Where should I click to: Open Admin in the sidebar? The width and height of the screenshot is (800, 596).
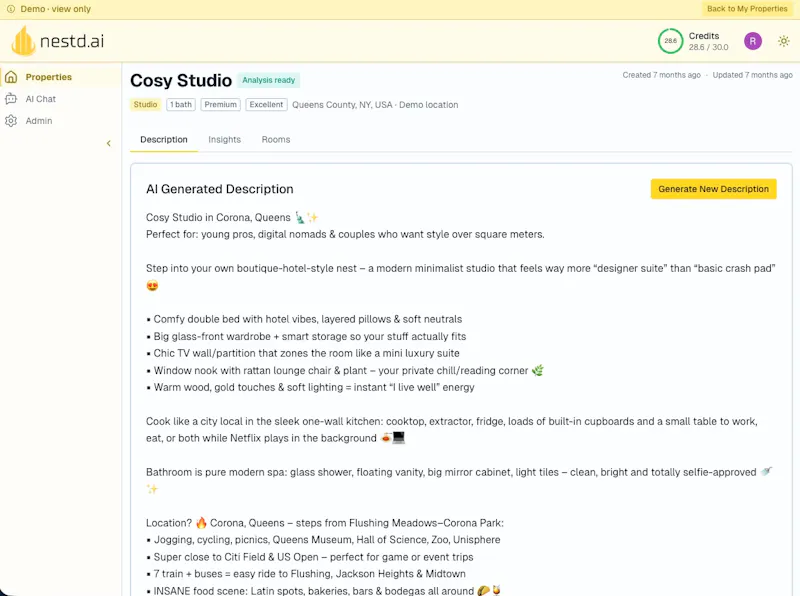pyautogui.click(x=60, y=121)
